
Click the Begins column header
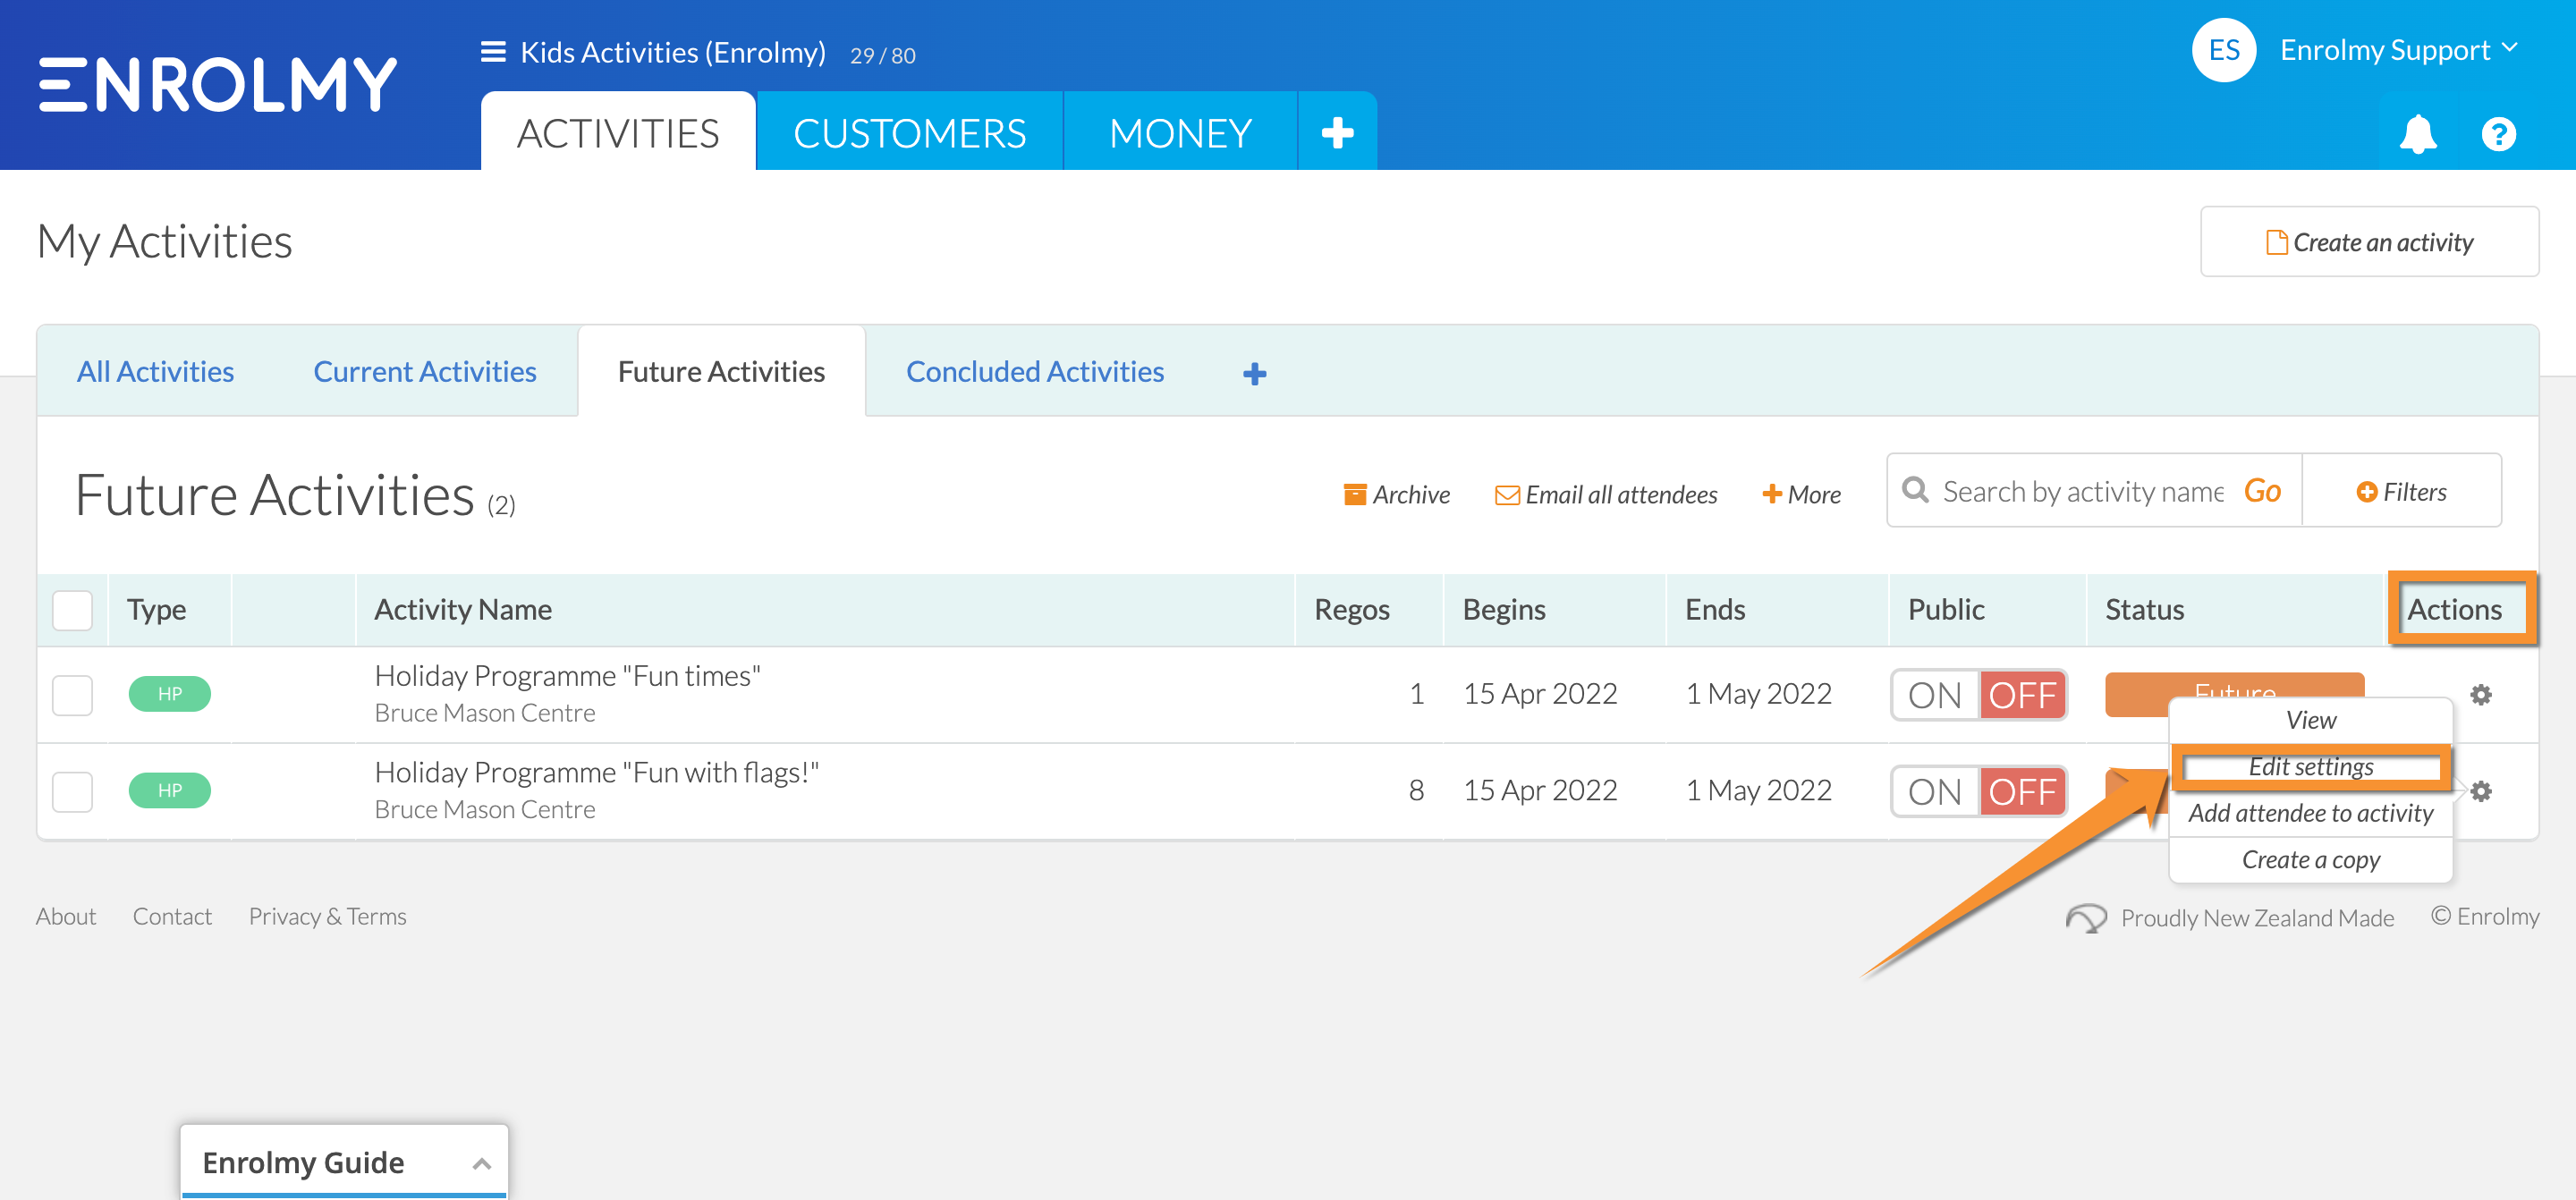[x=1503, y=609]
